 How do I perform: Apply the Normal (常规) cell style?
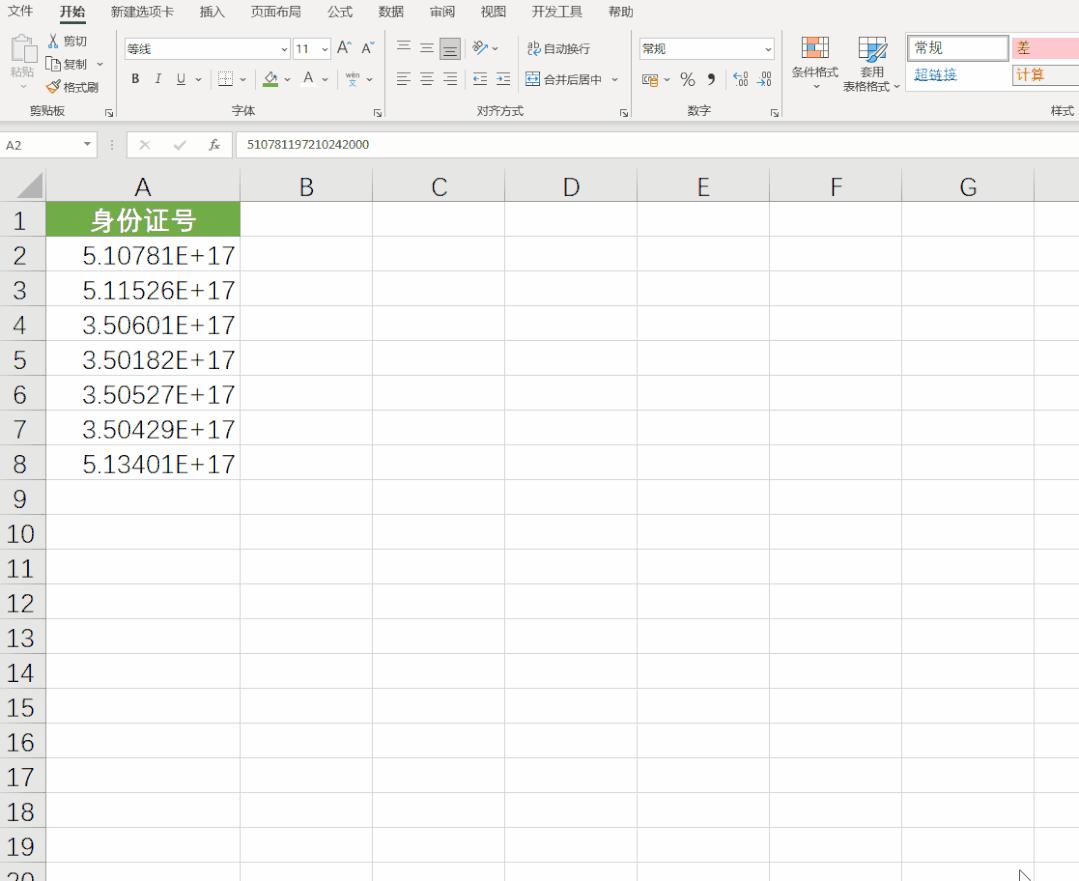[958, 48]
